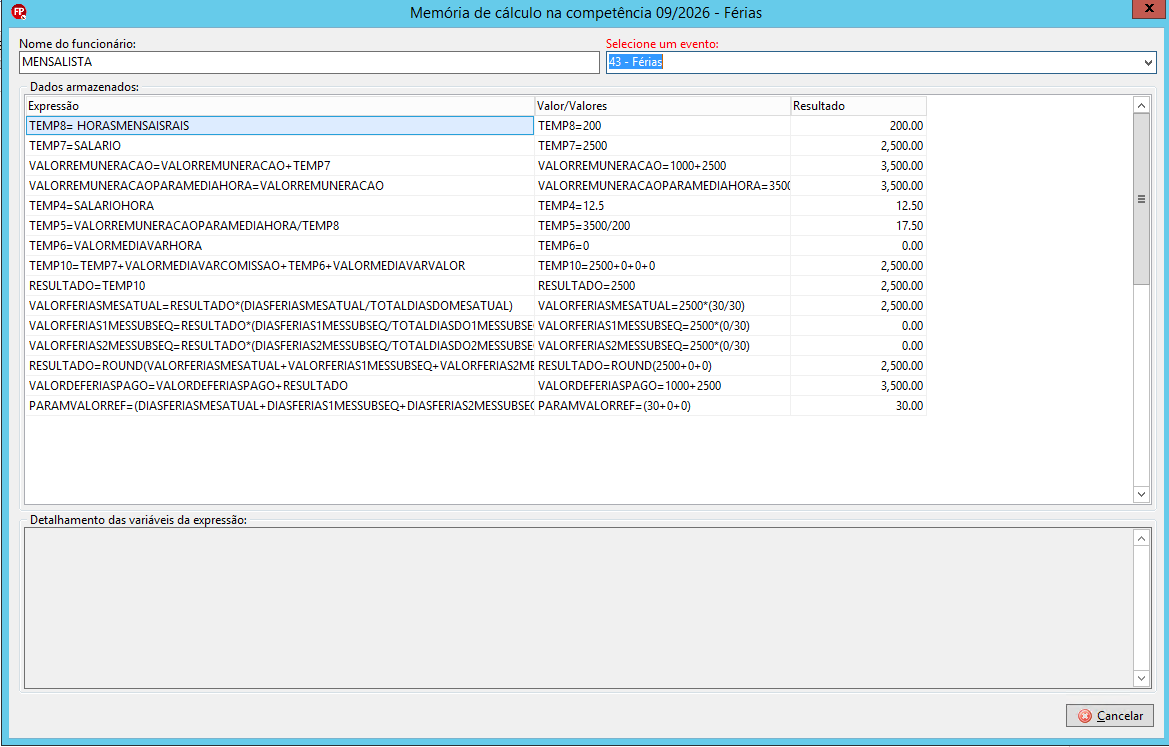Select the row TEMP8= HORASMENSAISRAIS
The height and width of the screenshot is (747, 1169).
tap(280, 126)
